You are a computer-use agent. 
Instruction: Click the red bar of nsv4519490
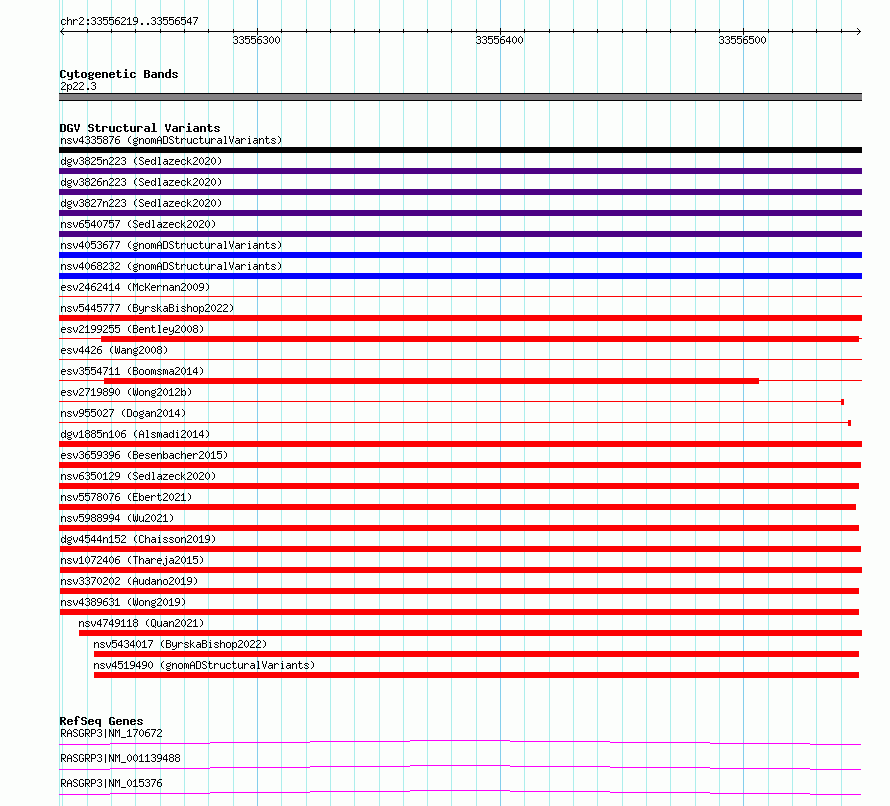pyautogui.click(x=476, y=675)
